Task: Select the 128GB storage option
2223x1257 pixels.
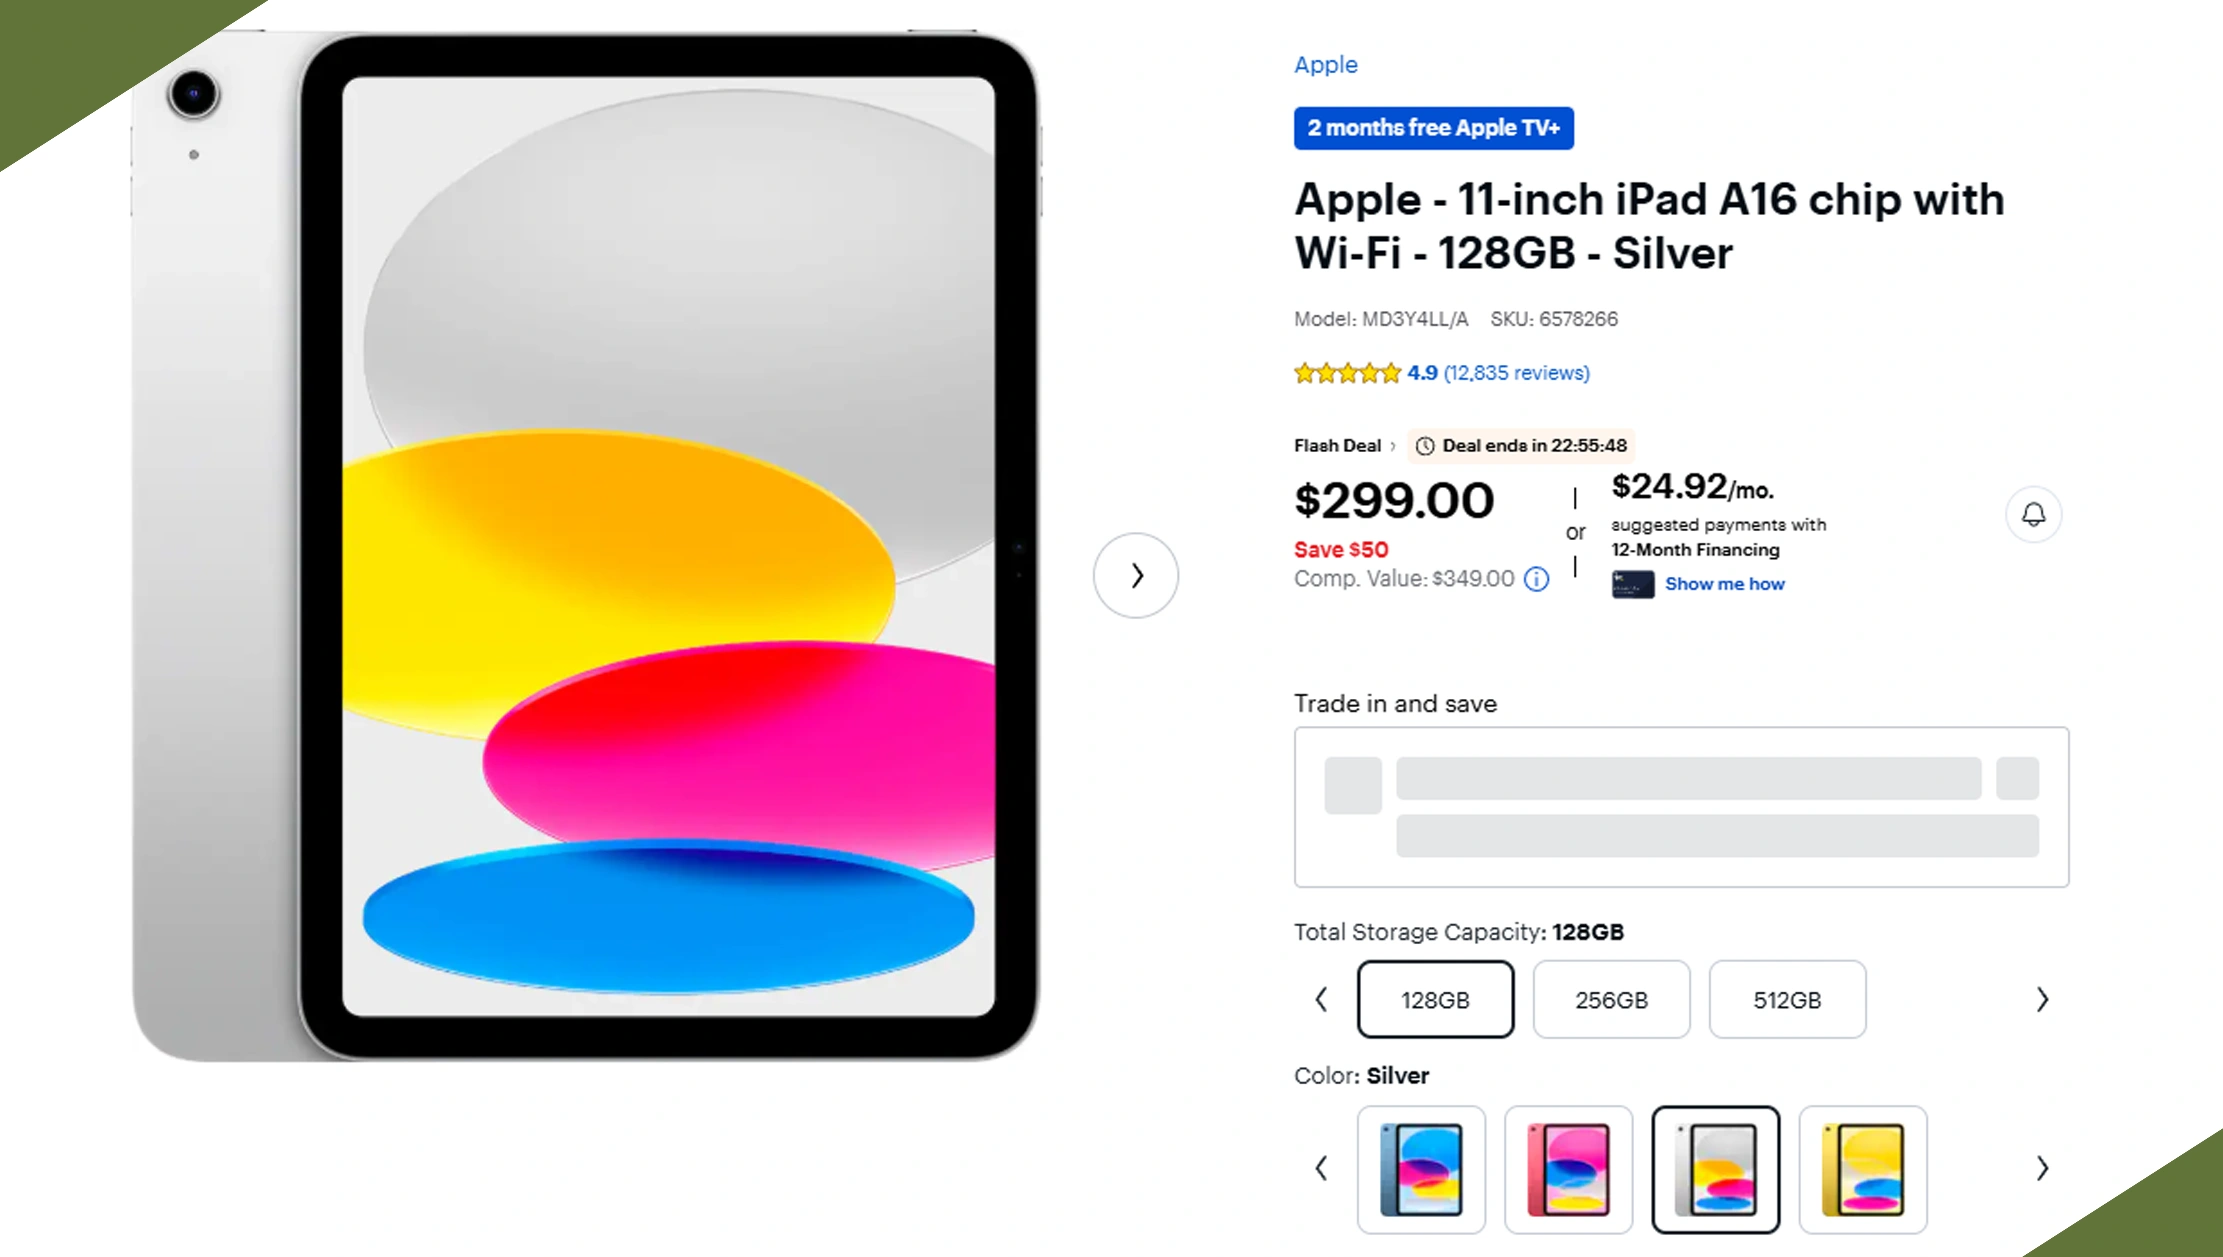Action: pyautogui.click(x=1435, y=999)
